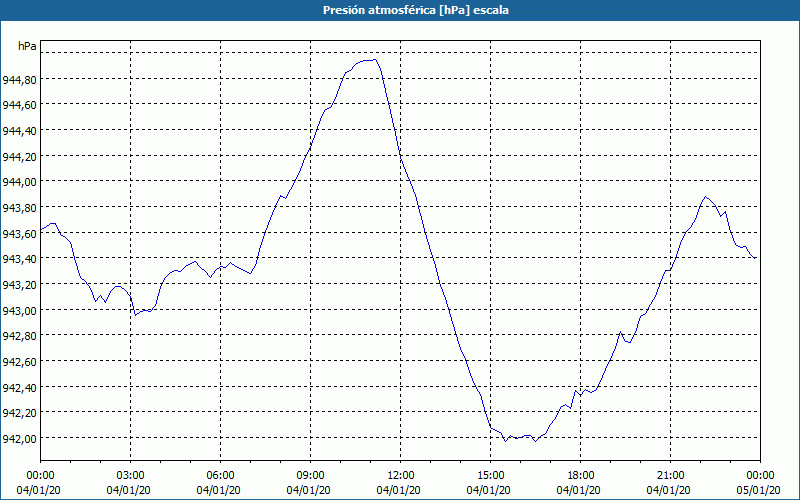Click the hPa unit label
Screen dimensions: 800x500
[x=27, y=46]
